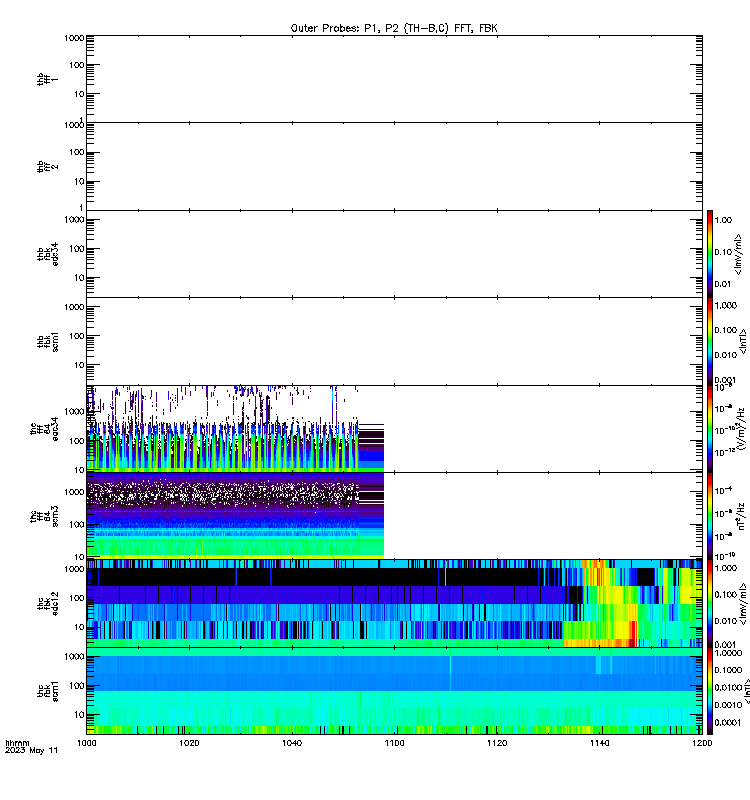Click the "1020" time tick label
Viewport: 750px width, 800px height.
[189, 743]
